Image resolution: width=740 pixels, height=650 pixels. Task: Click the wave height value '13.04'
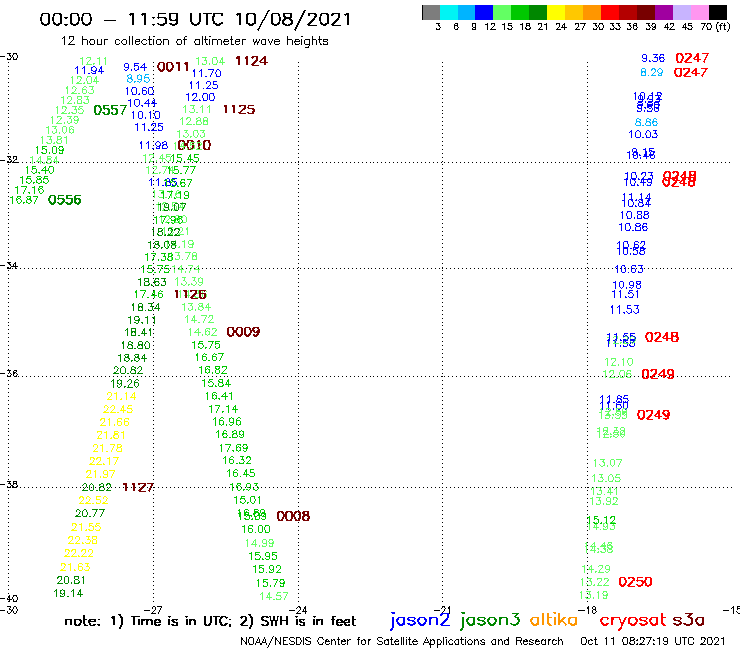[210, 61]
